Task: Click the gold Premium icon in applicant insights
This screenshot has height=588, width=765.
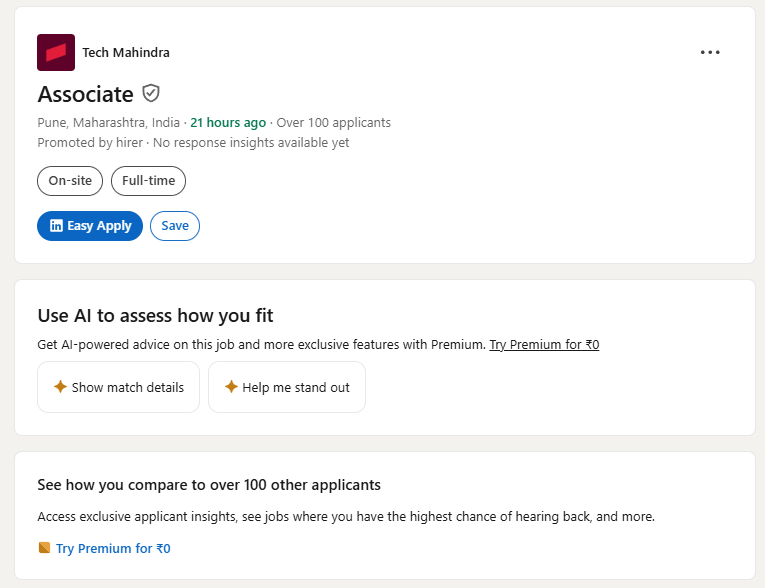Action: 44,548
